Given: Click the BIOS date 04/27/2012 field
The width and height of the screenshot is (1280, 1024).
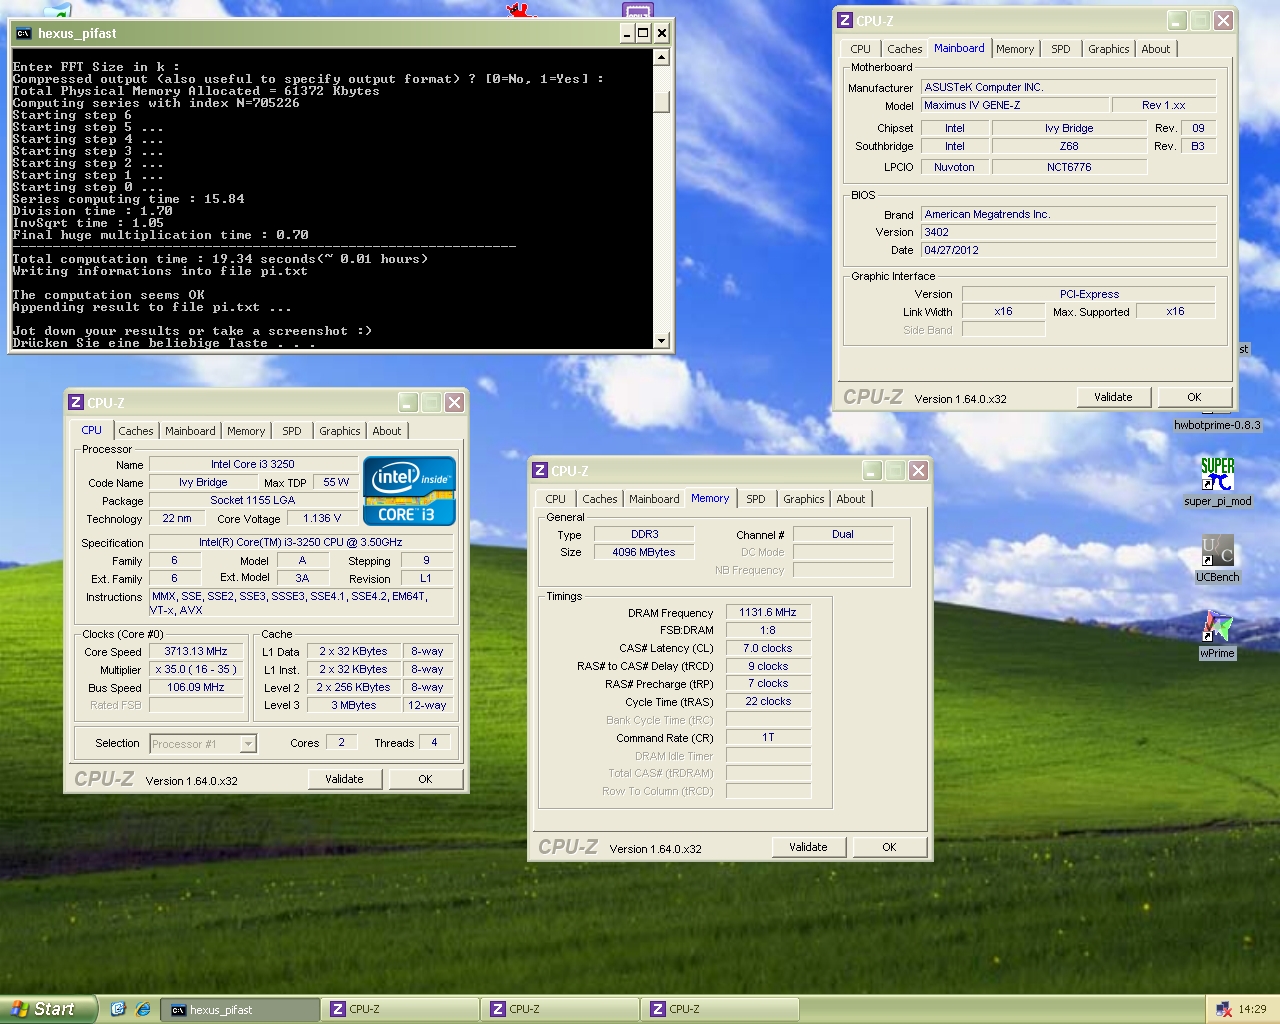Looking at the screenshot, I should coord(1068,250).
